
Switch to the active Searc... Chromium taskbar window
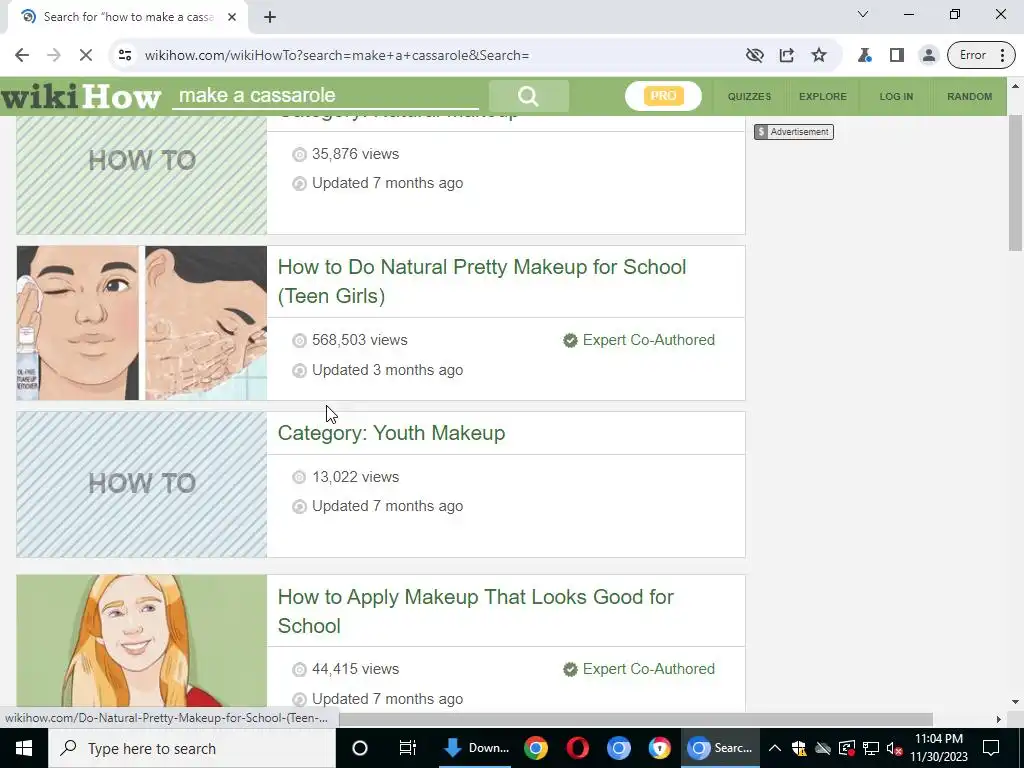tap(720, 748)
